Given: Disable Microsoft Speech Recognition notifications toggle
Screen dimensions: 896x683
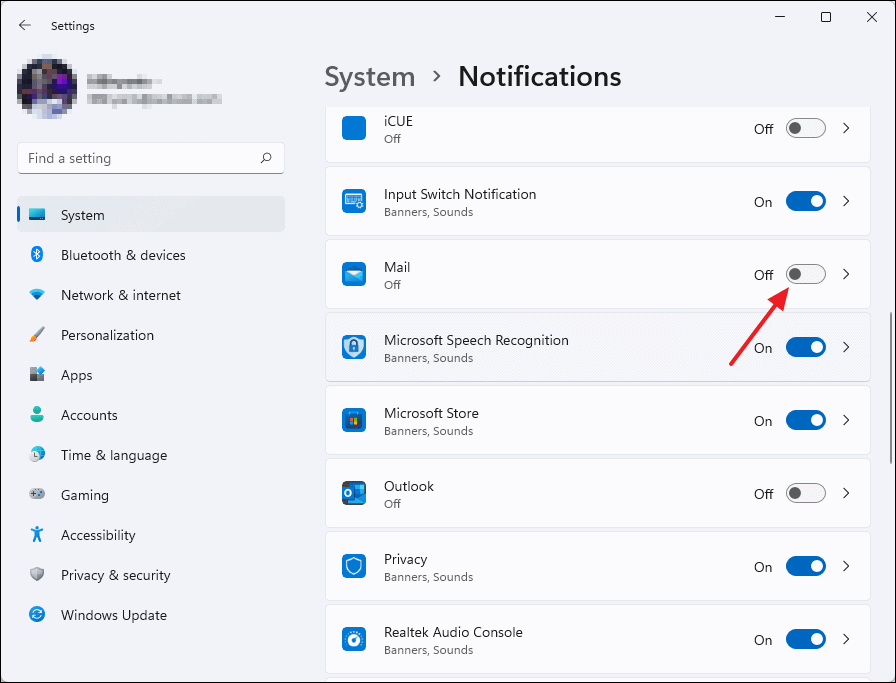Looking at the screenshot, I should pyautogui.click(x=806, y=348).
